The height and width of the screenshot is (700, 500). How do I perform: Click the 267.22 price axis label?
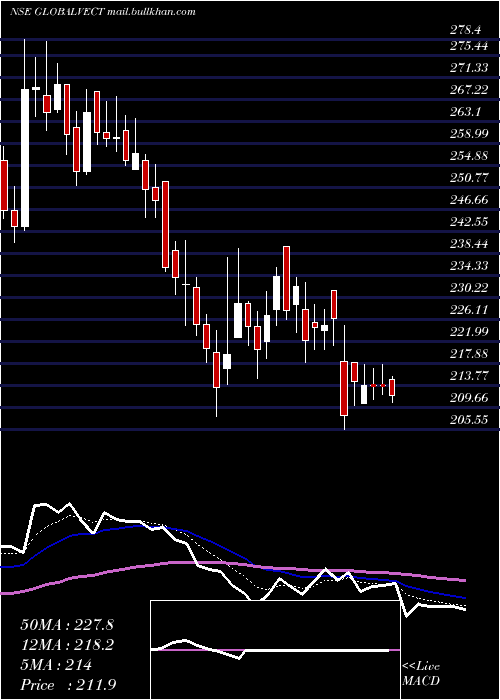[471, 90]
